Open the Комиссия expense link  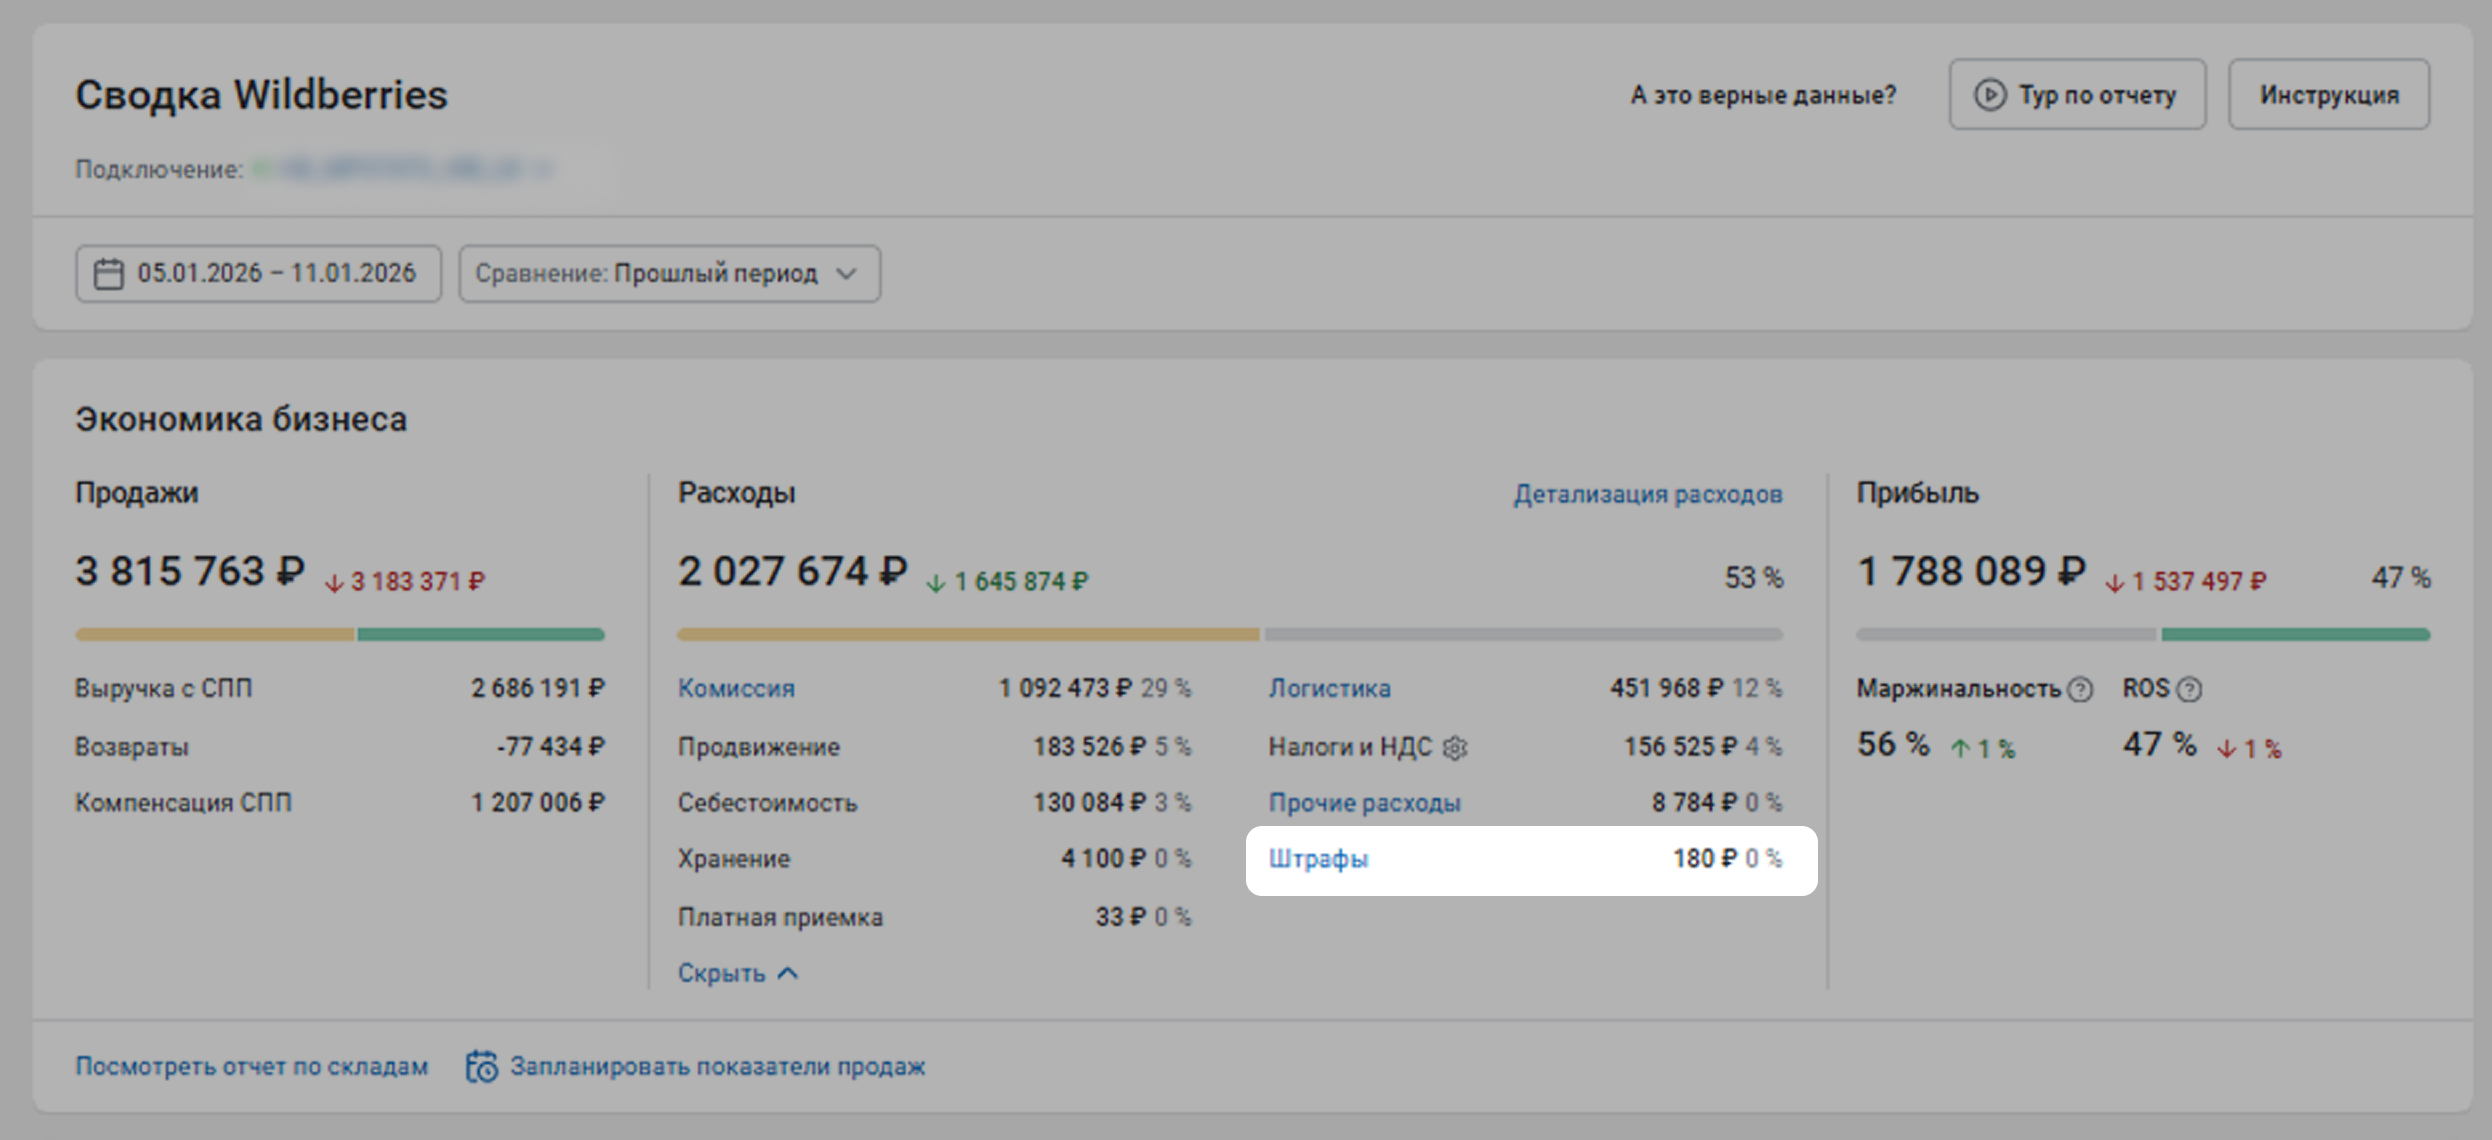(736, 689)
